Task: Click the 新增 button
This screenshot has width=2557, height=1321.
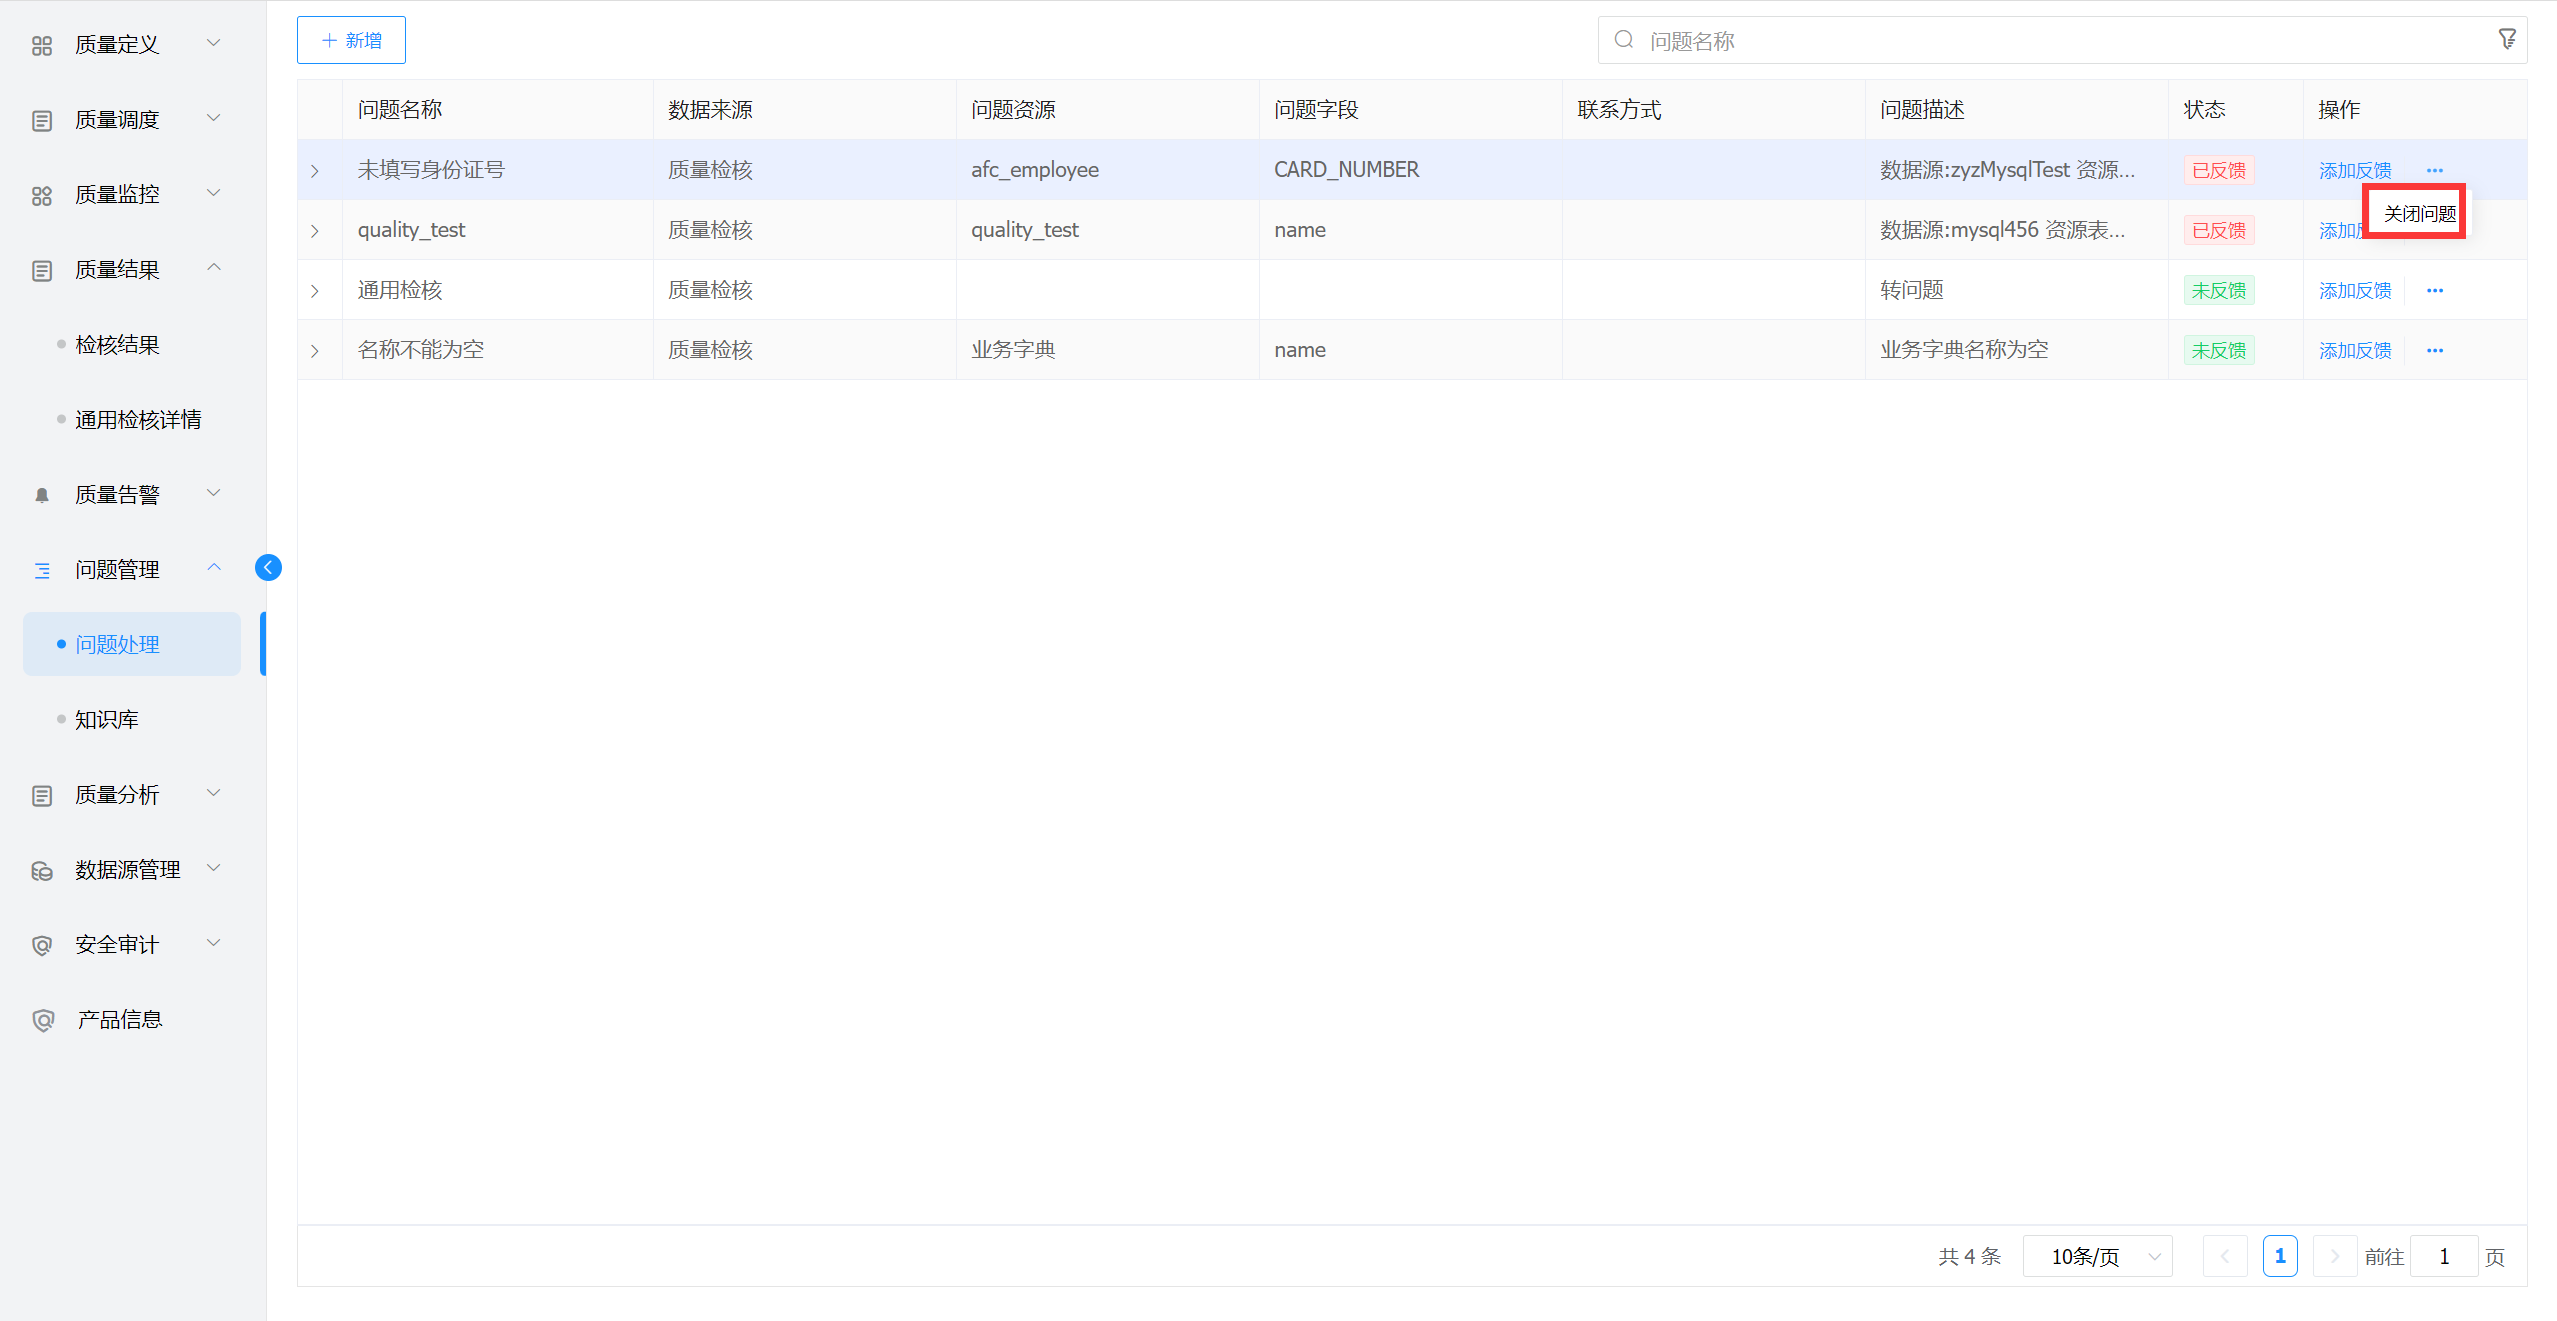Action: (351, 40)
